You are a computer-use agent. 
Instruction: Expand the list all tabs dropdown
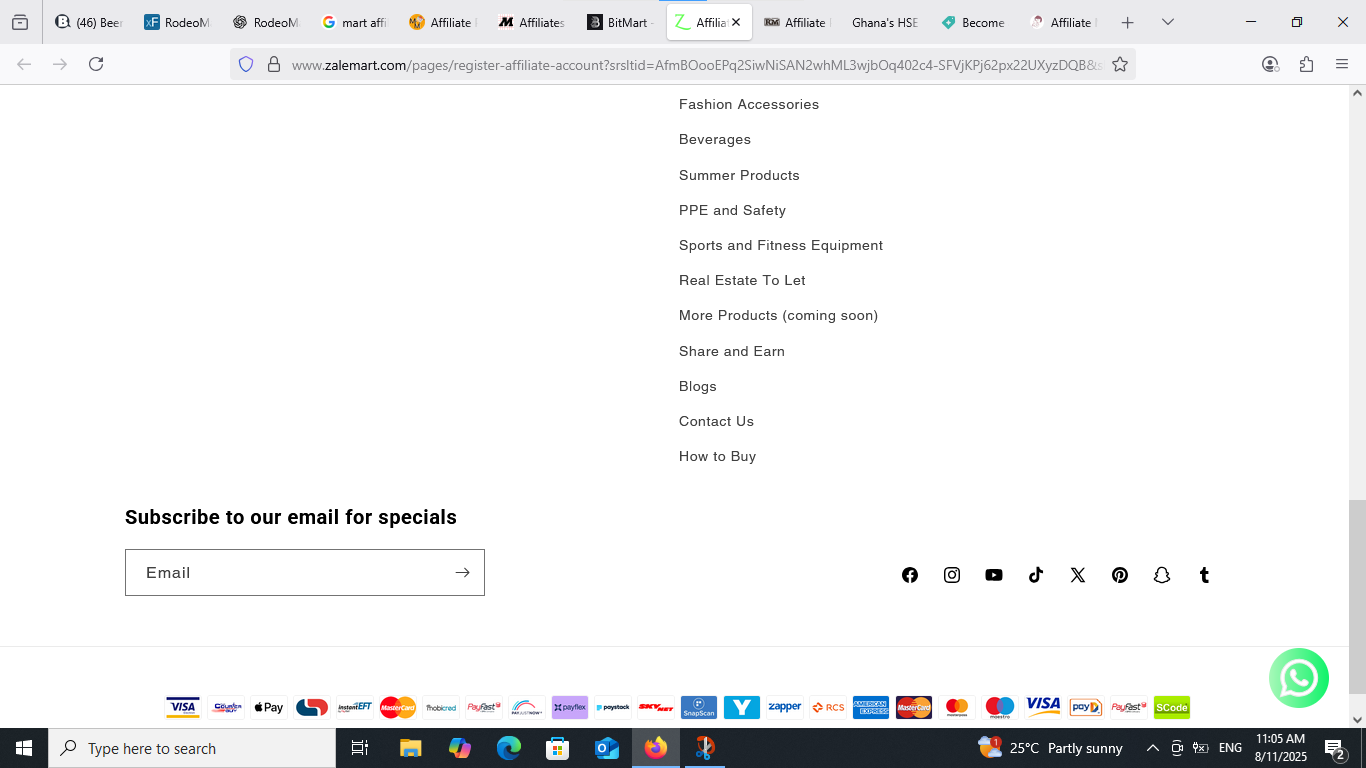pyautogui.click(x=1167, y=22)
